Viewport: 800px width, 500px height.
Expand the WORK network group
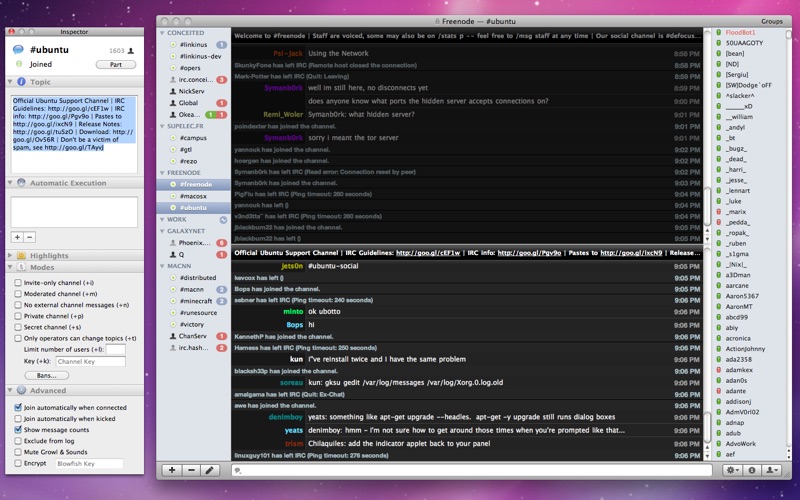click(x=162, y=219)
